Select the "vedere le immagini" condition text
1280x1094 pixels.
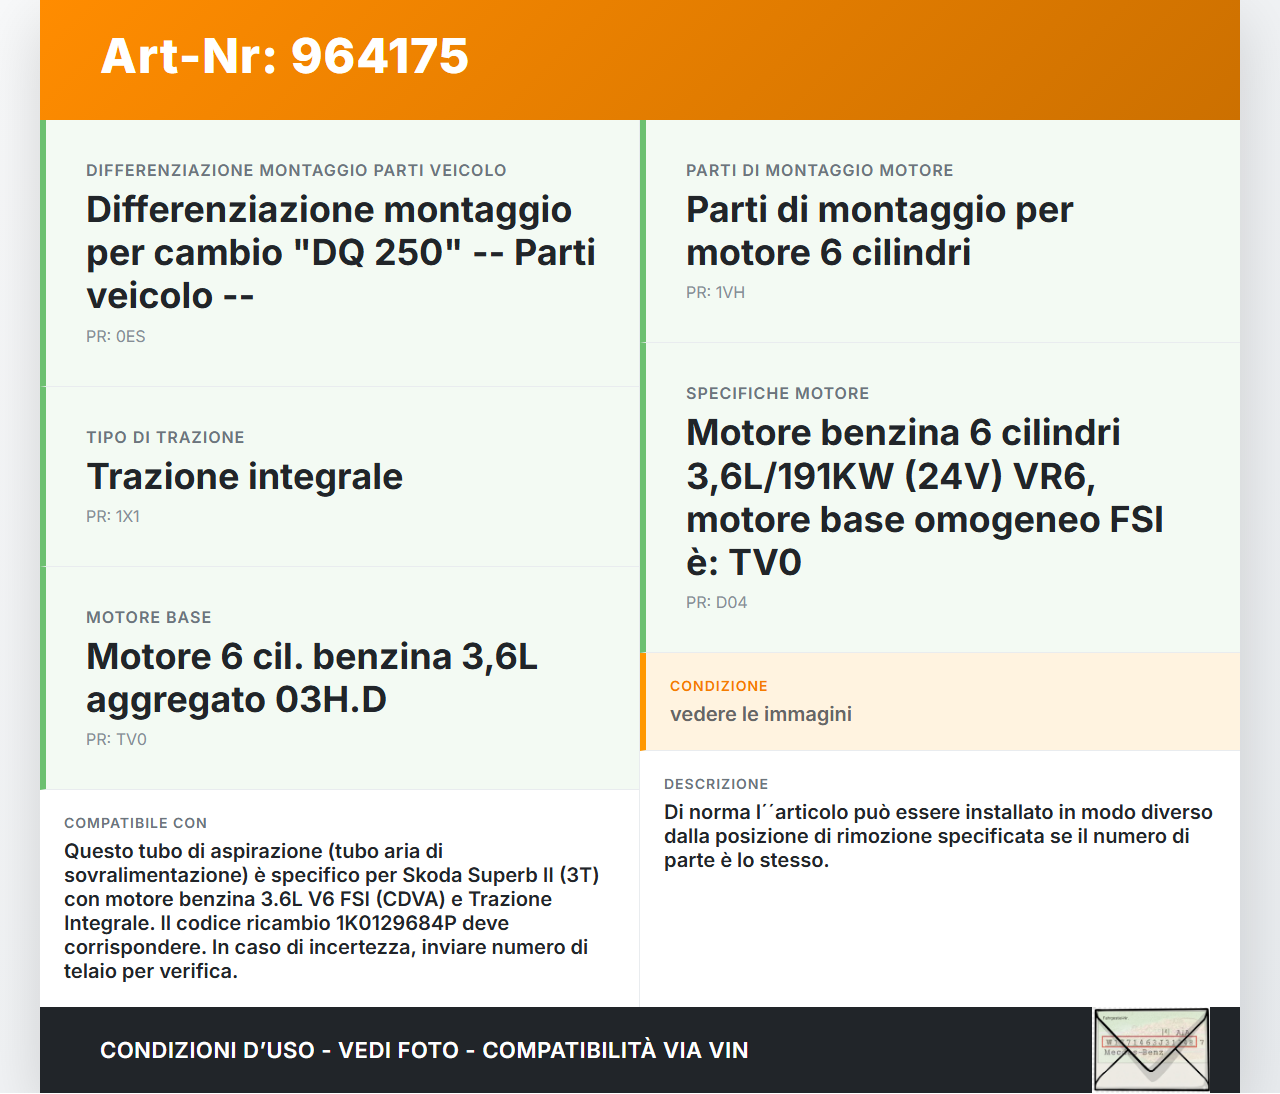point(761,714)
